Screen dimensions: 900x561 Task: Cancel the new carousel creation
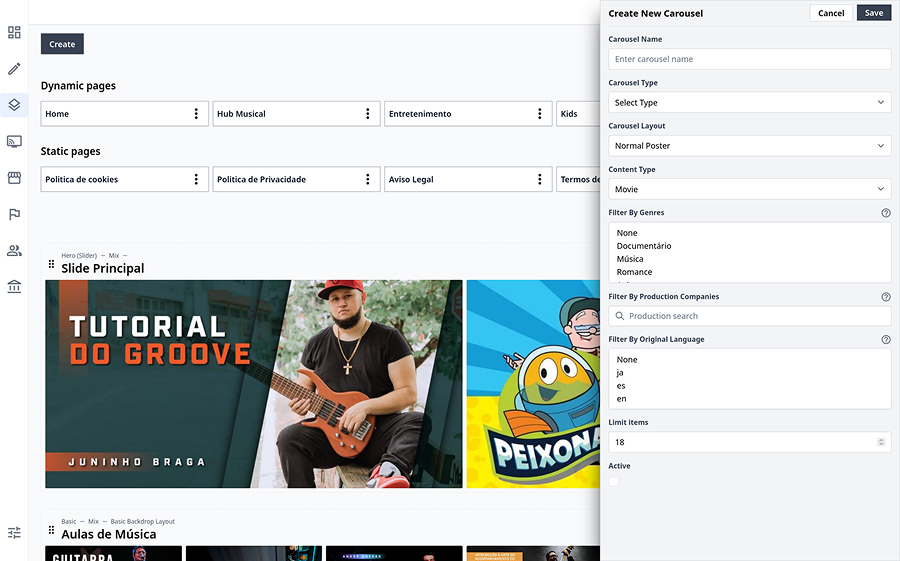coord(831,13)
